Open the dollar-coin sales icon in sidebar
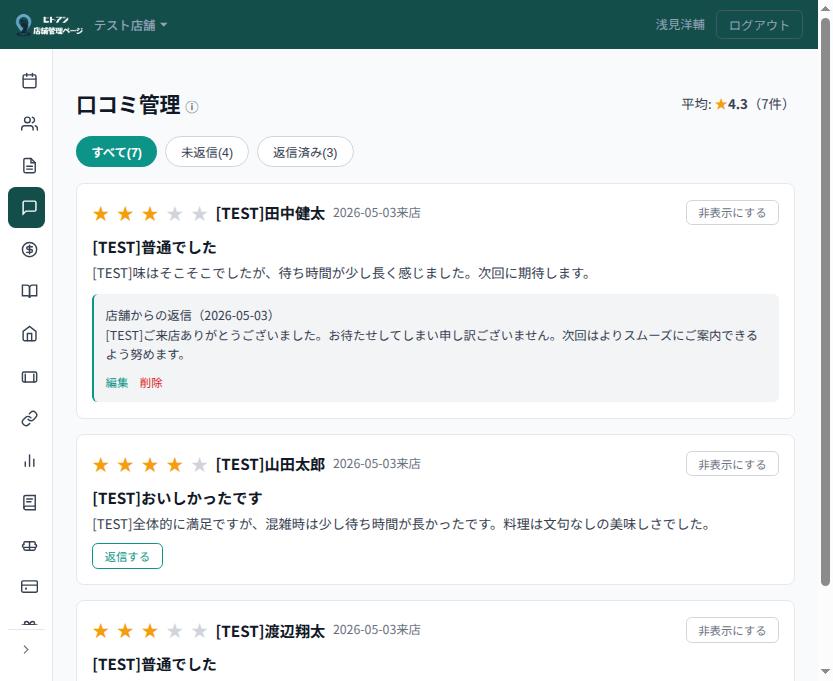This screenshot has height=681, width=833. coord(29,249)
